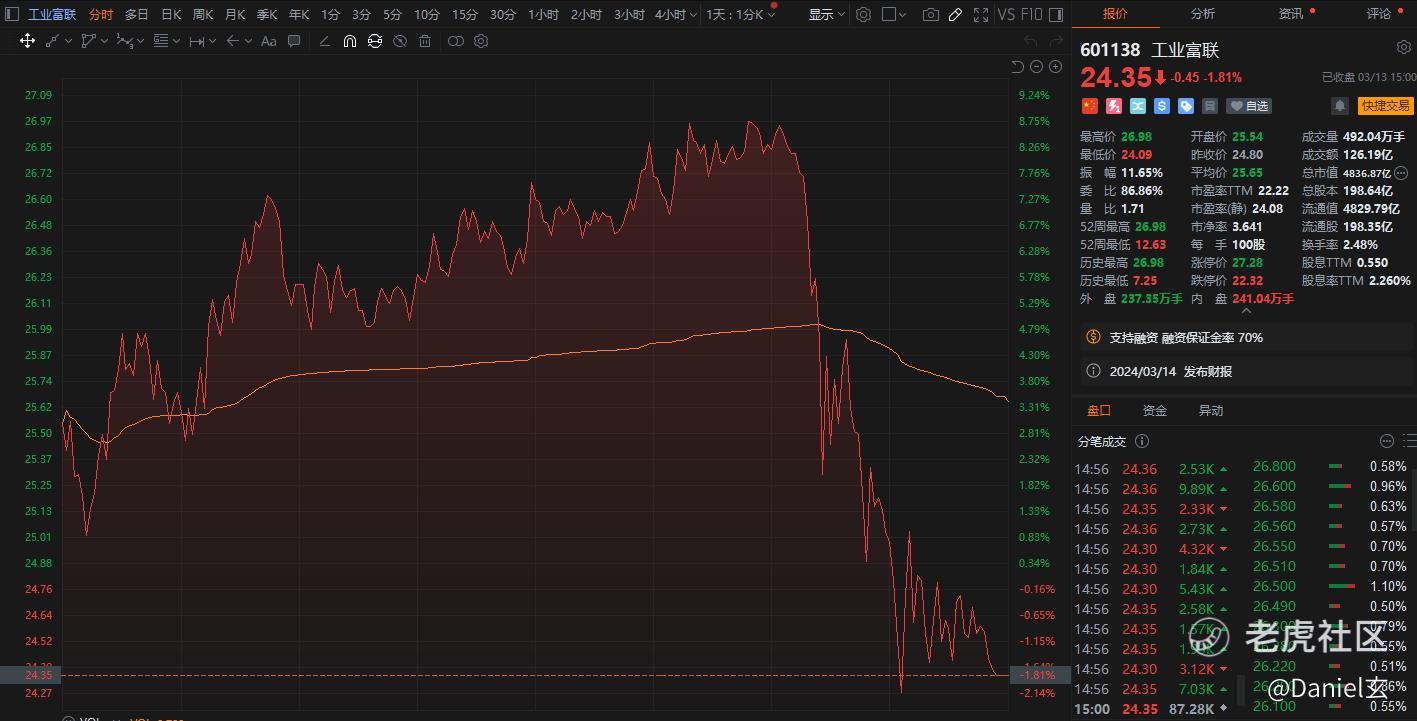1417x721 pixels.
Task: Click the 工业富联 stock name link
Action: (52, 15)
